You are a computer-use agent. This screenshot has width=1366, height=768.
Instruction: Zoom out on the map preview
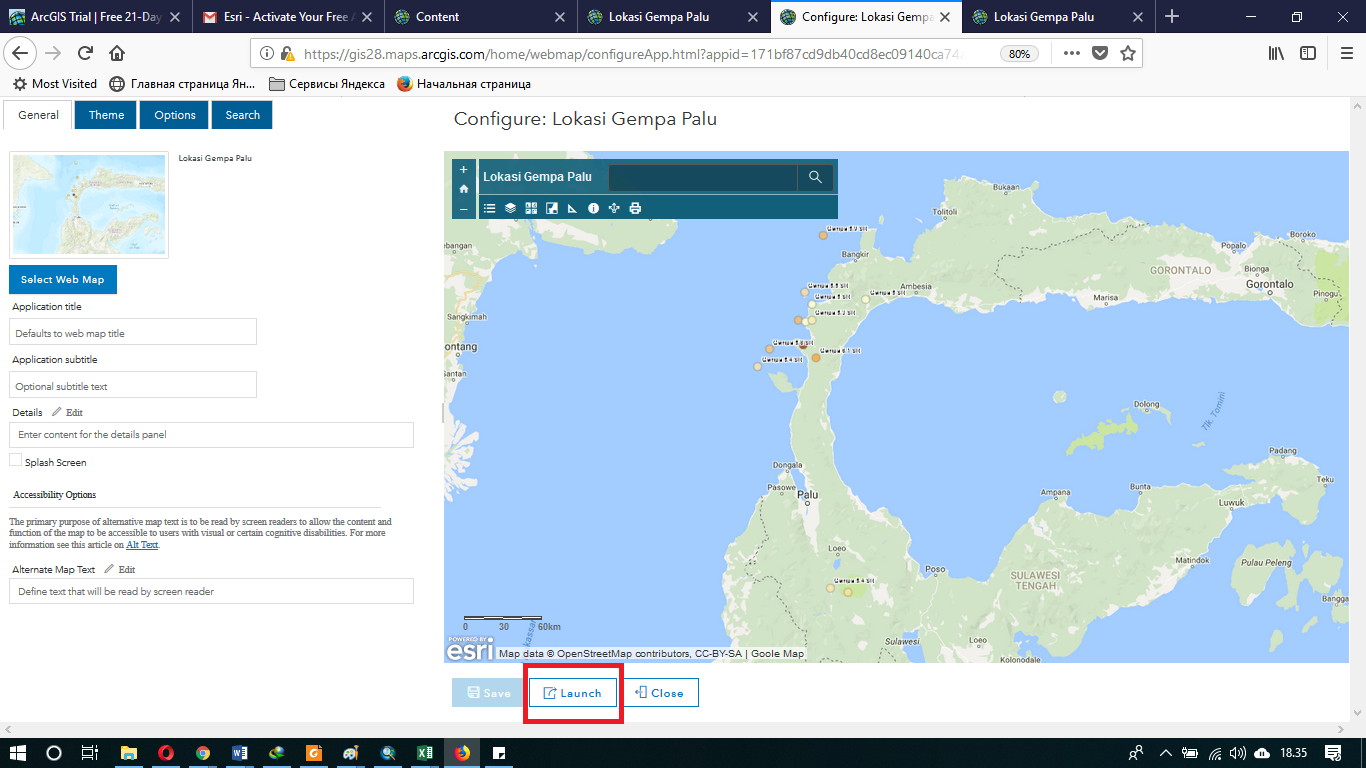click(463, 209)
